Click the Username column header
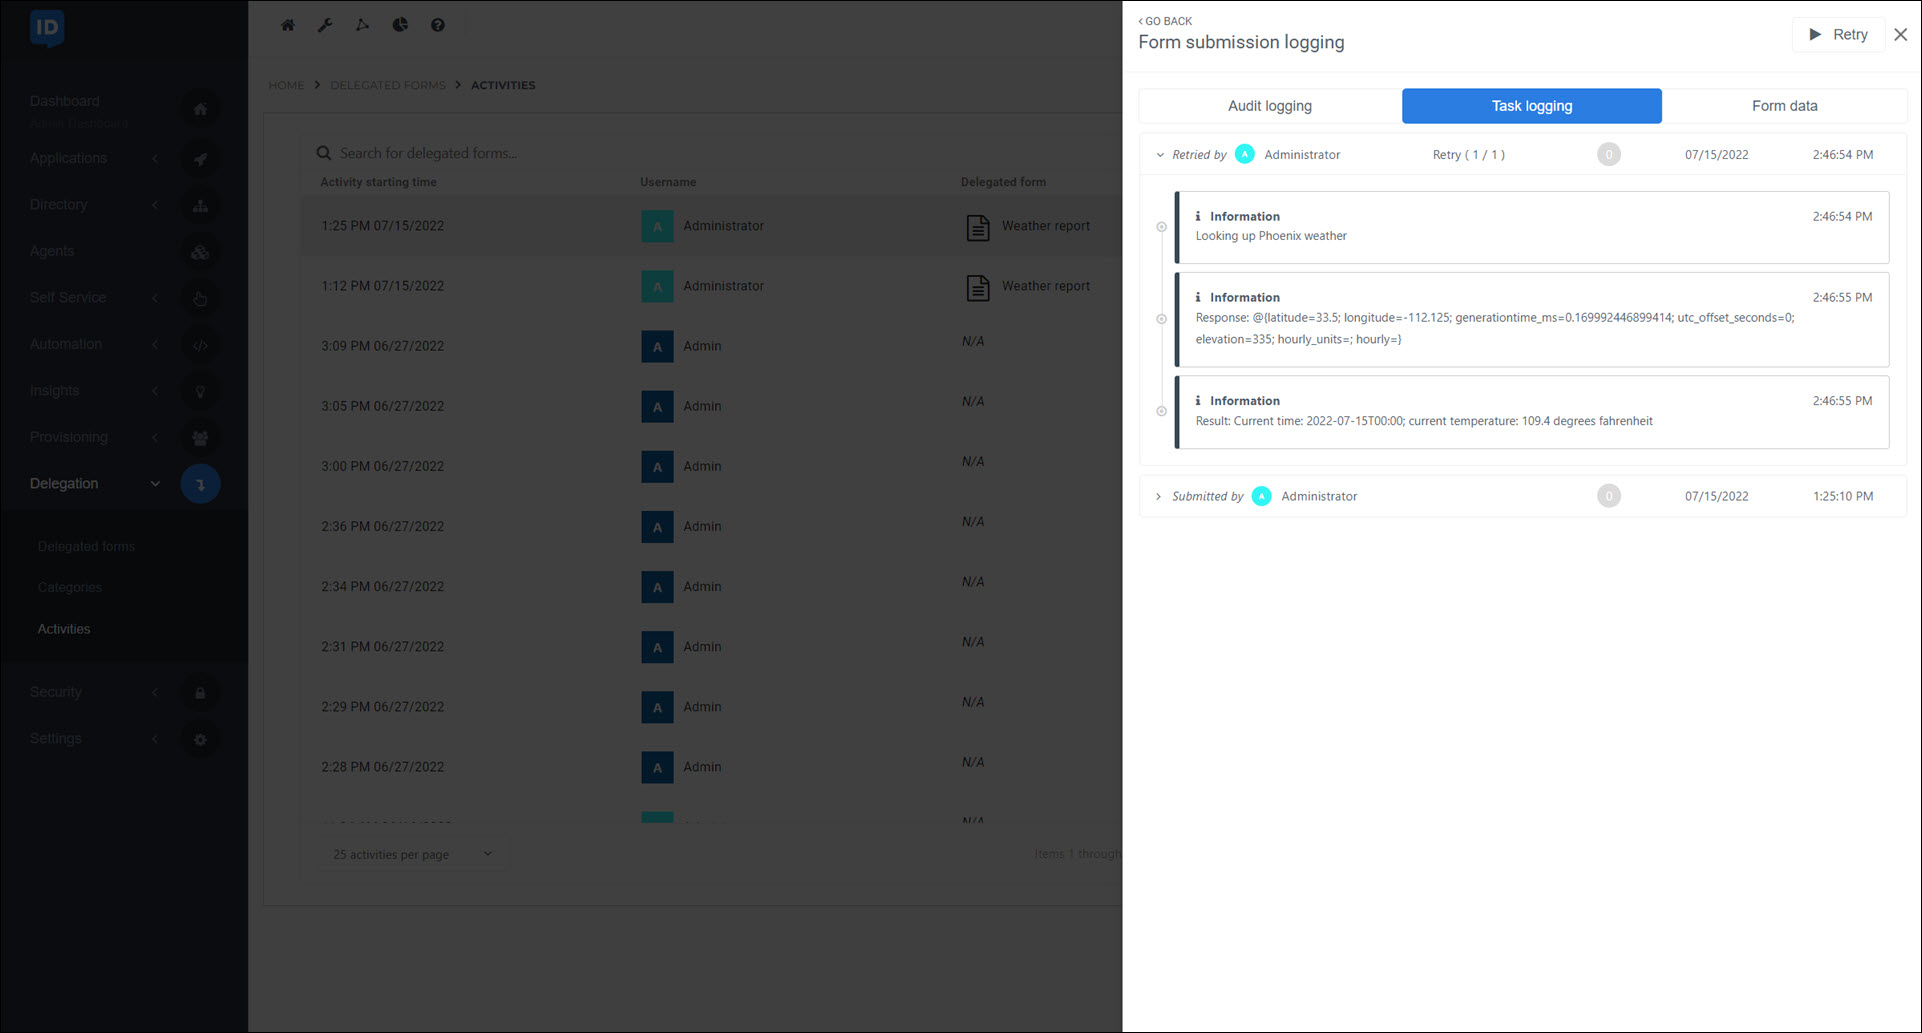 click(x=668, y=182)
